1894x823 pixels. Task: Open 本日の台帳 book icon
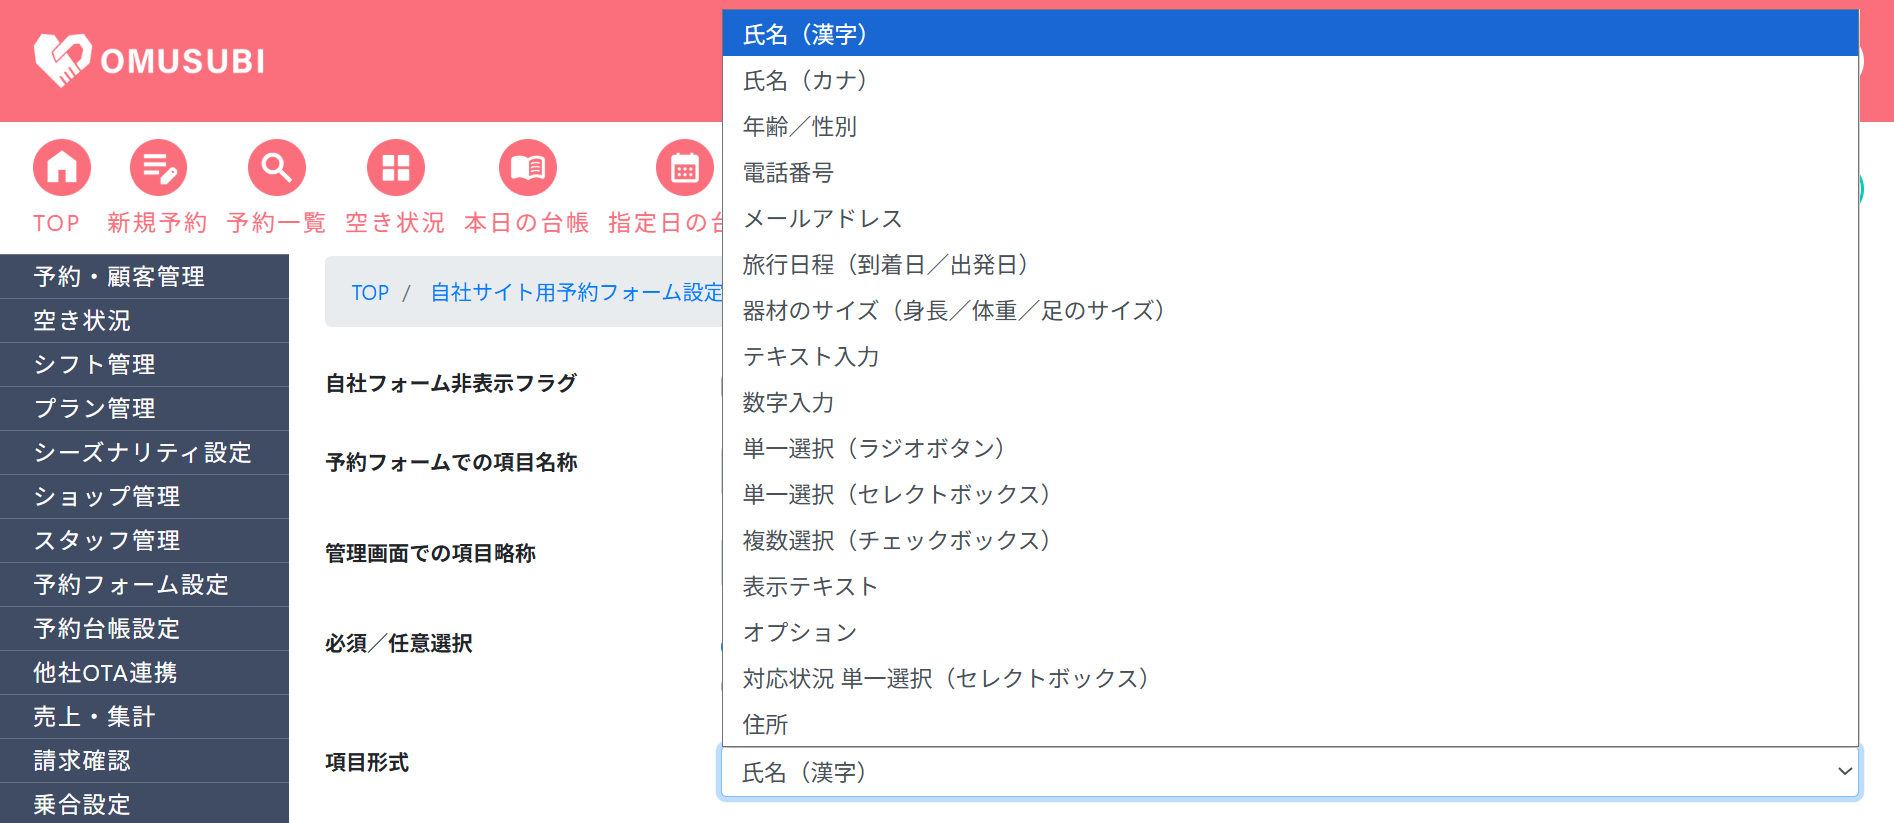pyautogui.click(x=527, y=168)
